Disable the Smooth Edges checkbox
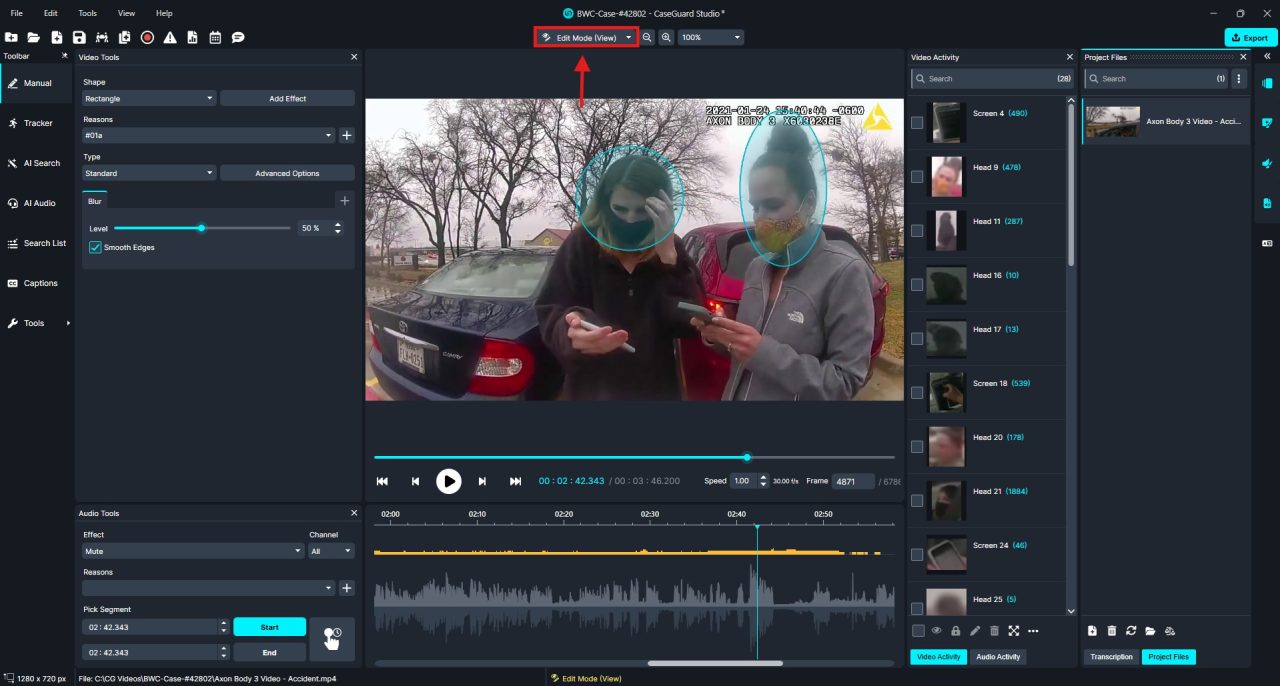Viewport: 1280px width, 686px height. coord(95,247)
